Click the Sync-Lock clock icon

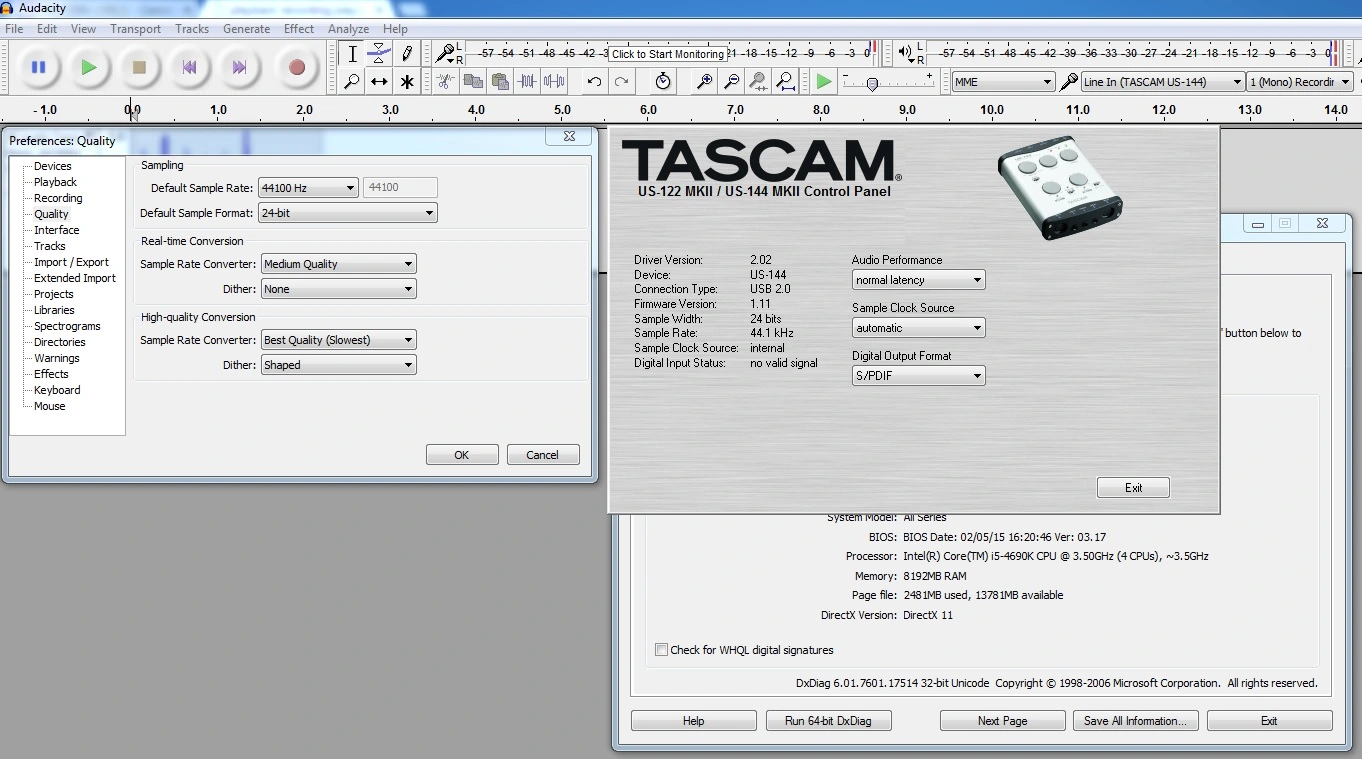(663, 81)
